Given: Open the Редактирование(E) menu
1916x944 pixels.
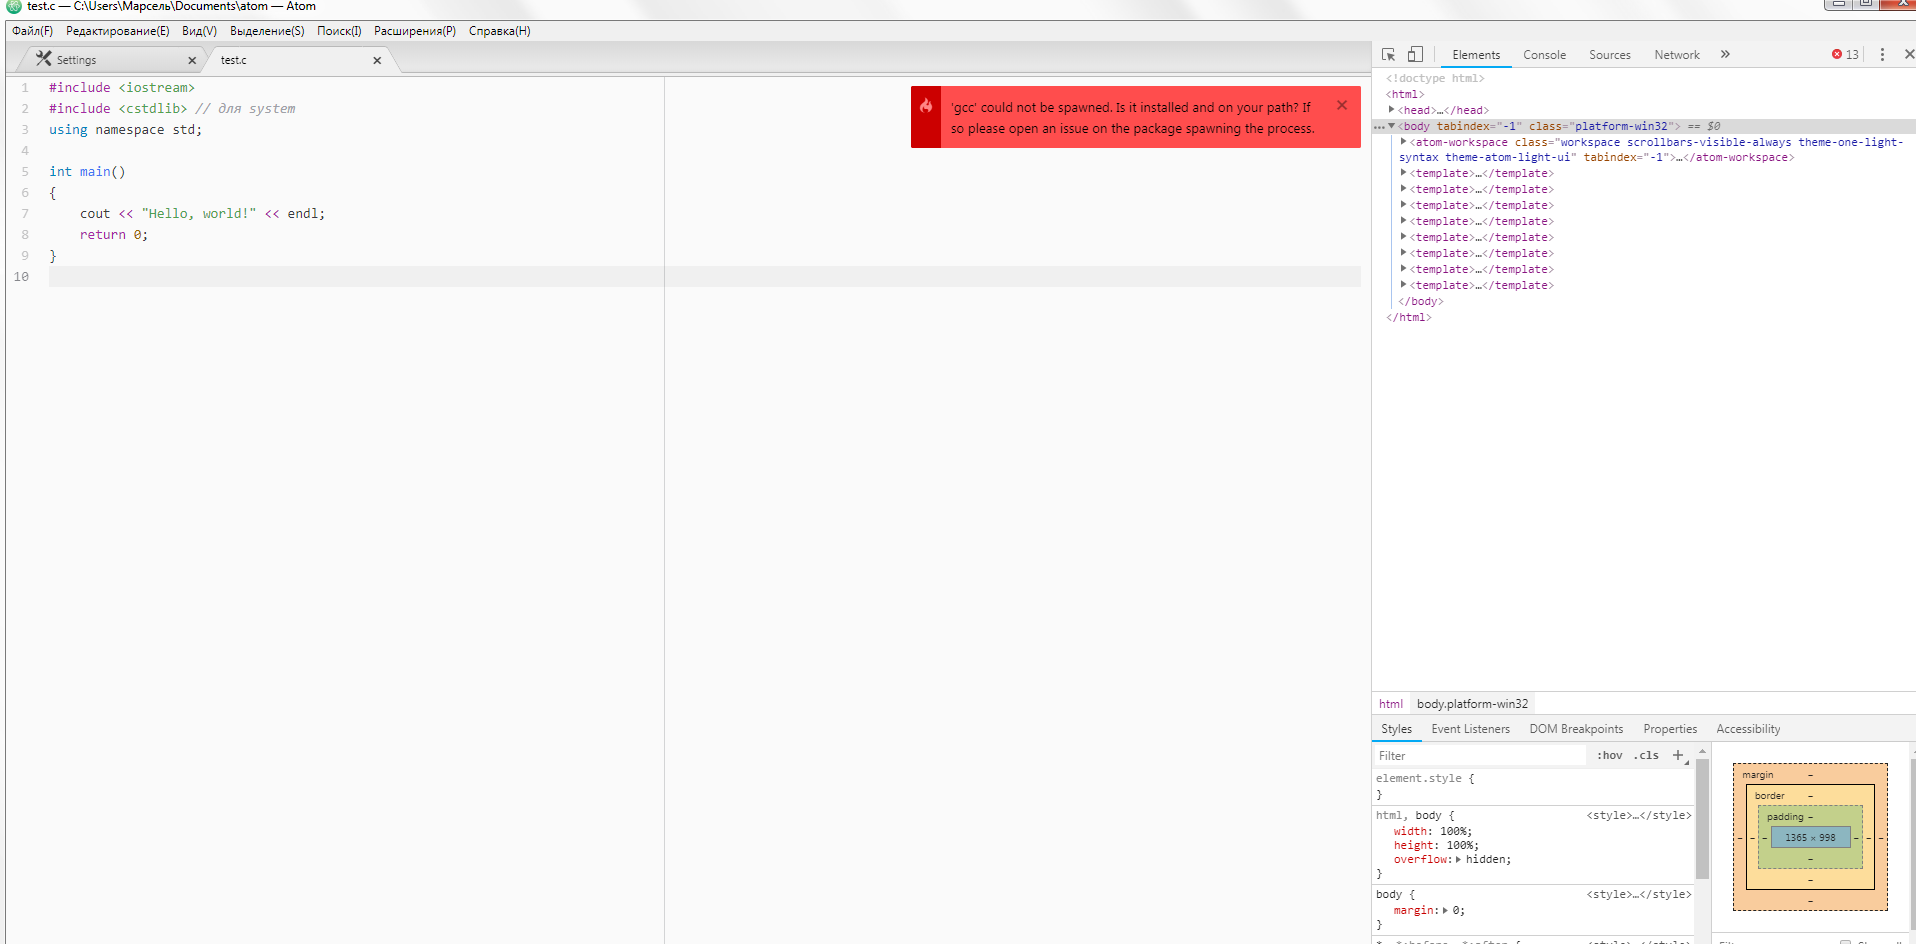Looking at the screenshot, I should 118,31.
